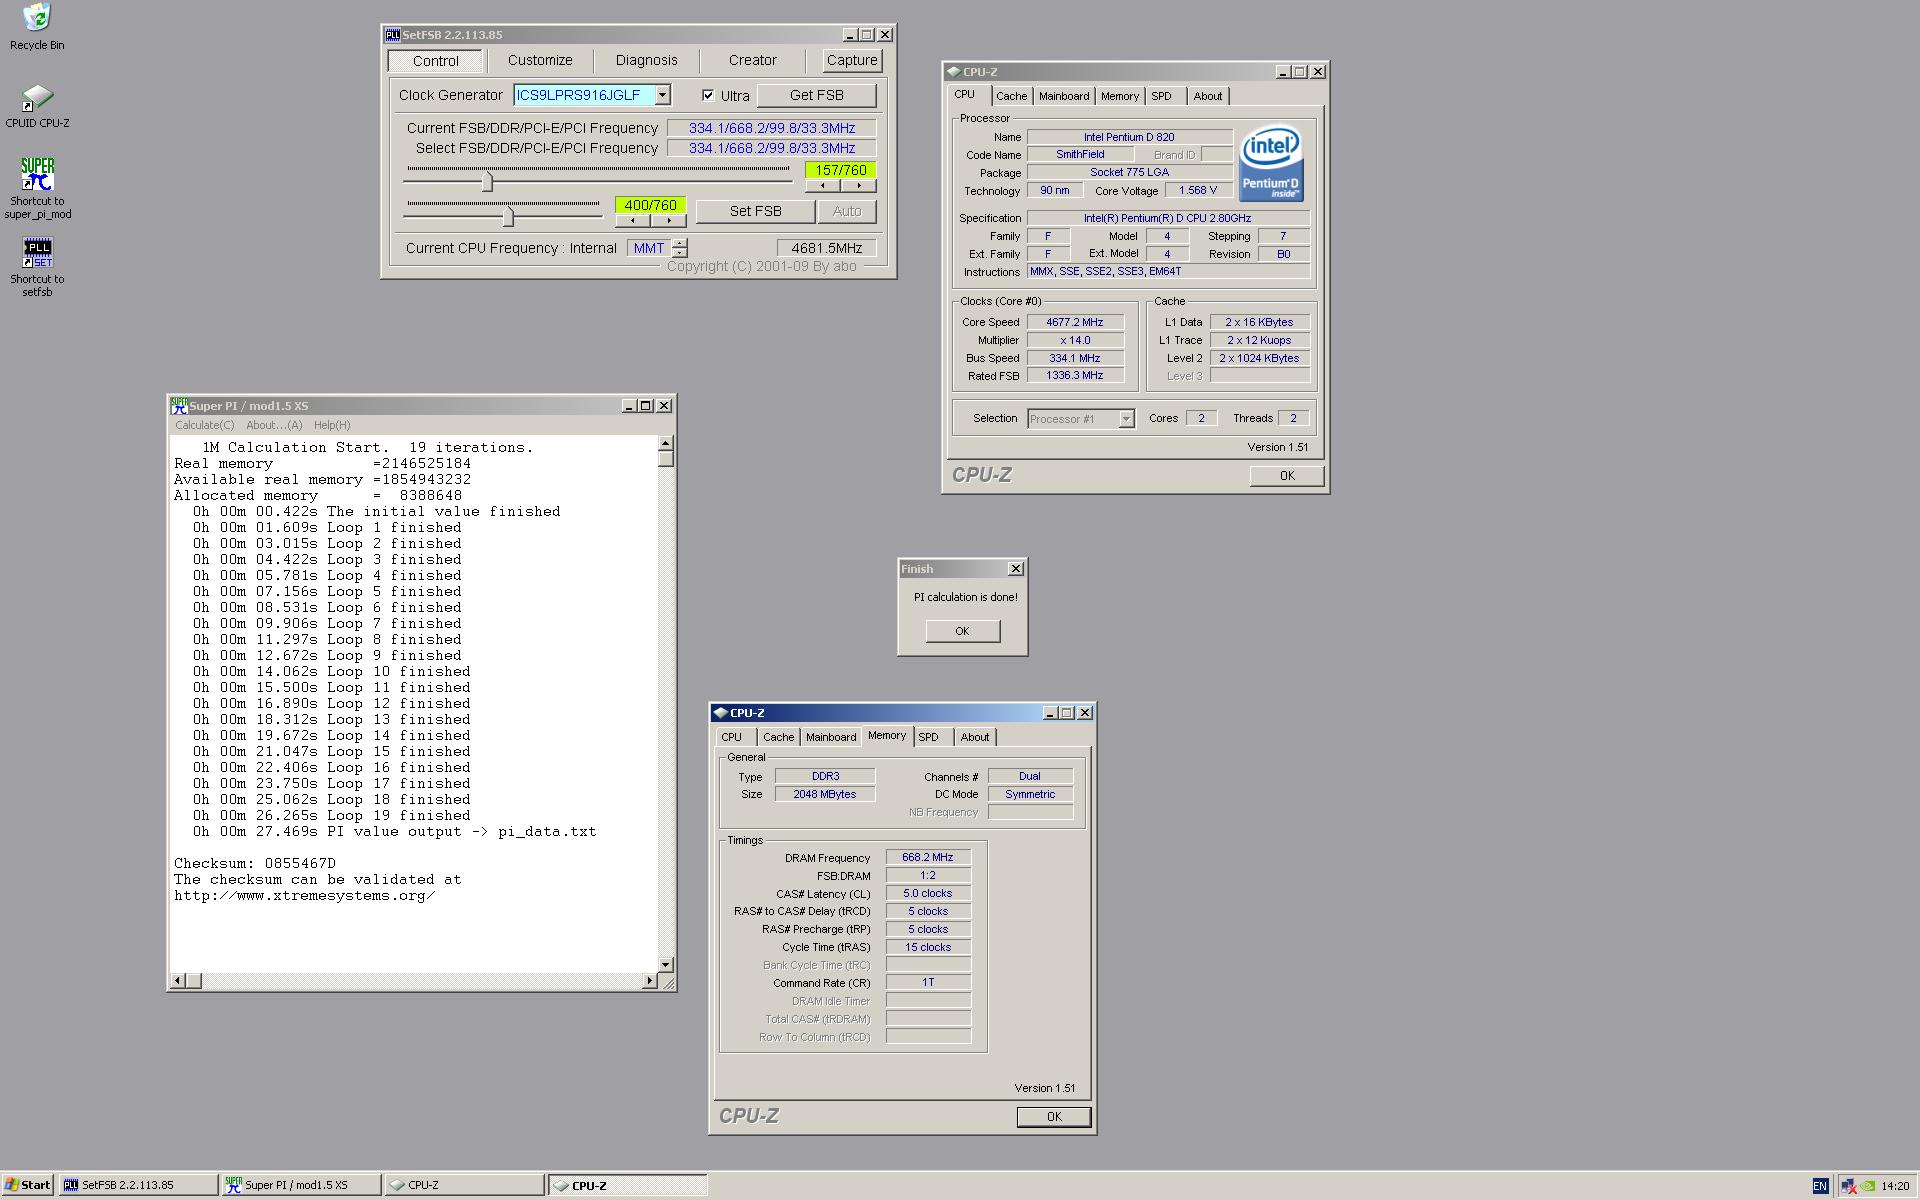Screen dimensions: 1920x1200
Task: Click the upper FSB slider handle
Action: tap(488, 182)
